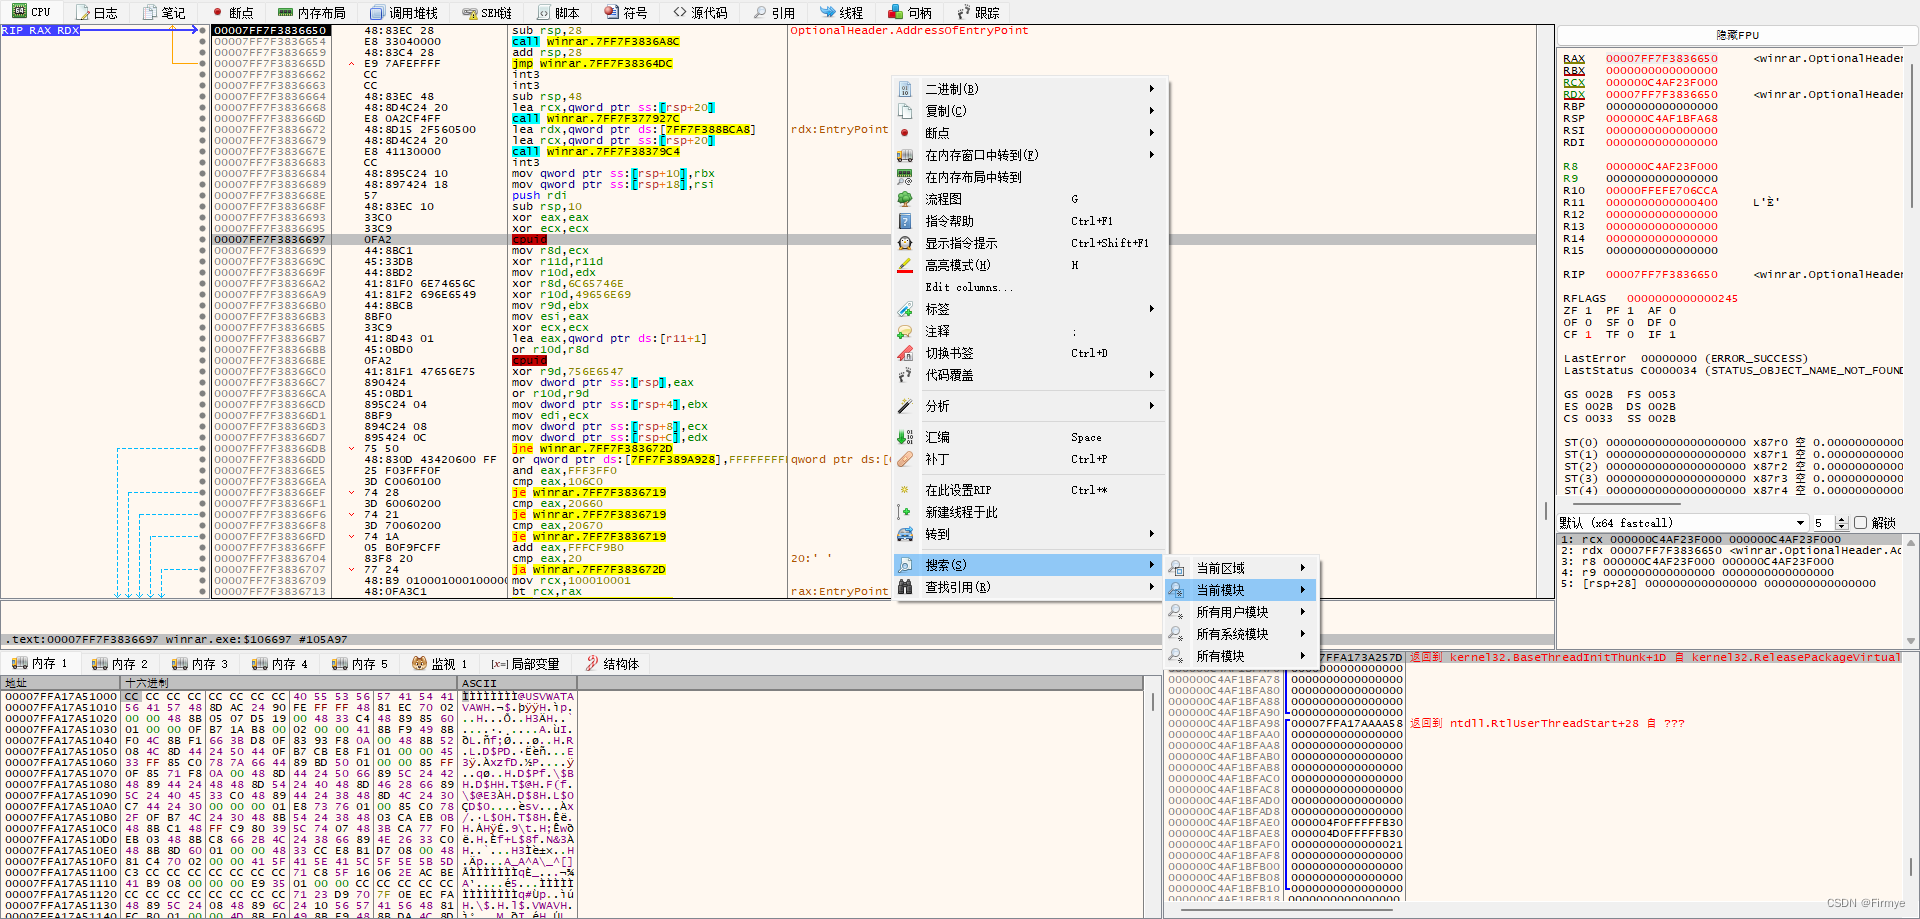This screenshot has width=1920, height=919.
Task: Click the penguin icon for 显示指令提示
Action: 905,243
